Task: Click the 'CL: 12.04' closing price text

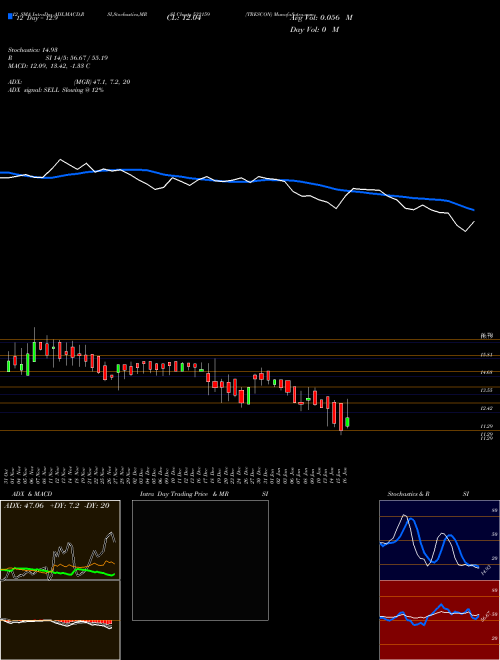Action: tap(184, 18)
